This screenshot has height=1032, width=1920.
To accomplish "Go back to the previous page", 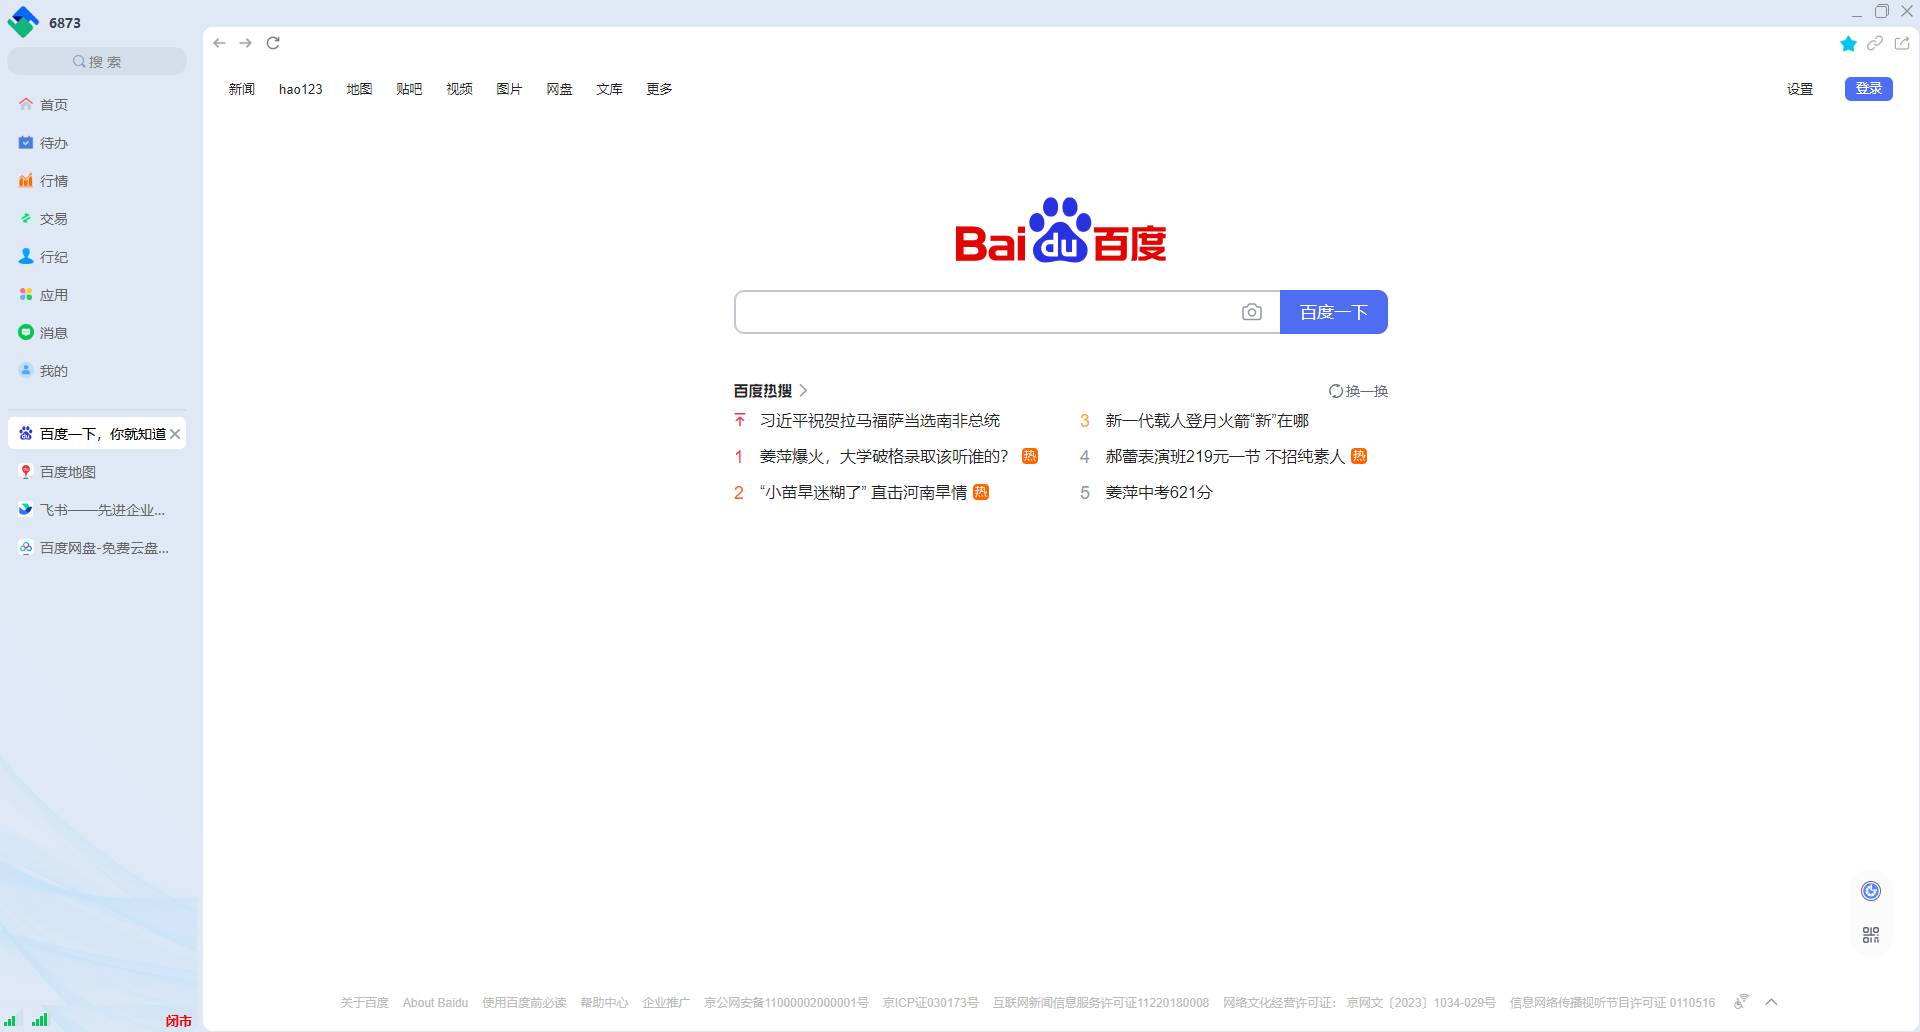I will 219,43.
